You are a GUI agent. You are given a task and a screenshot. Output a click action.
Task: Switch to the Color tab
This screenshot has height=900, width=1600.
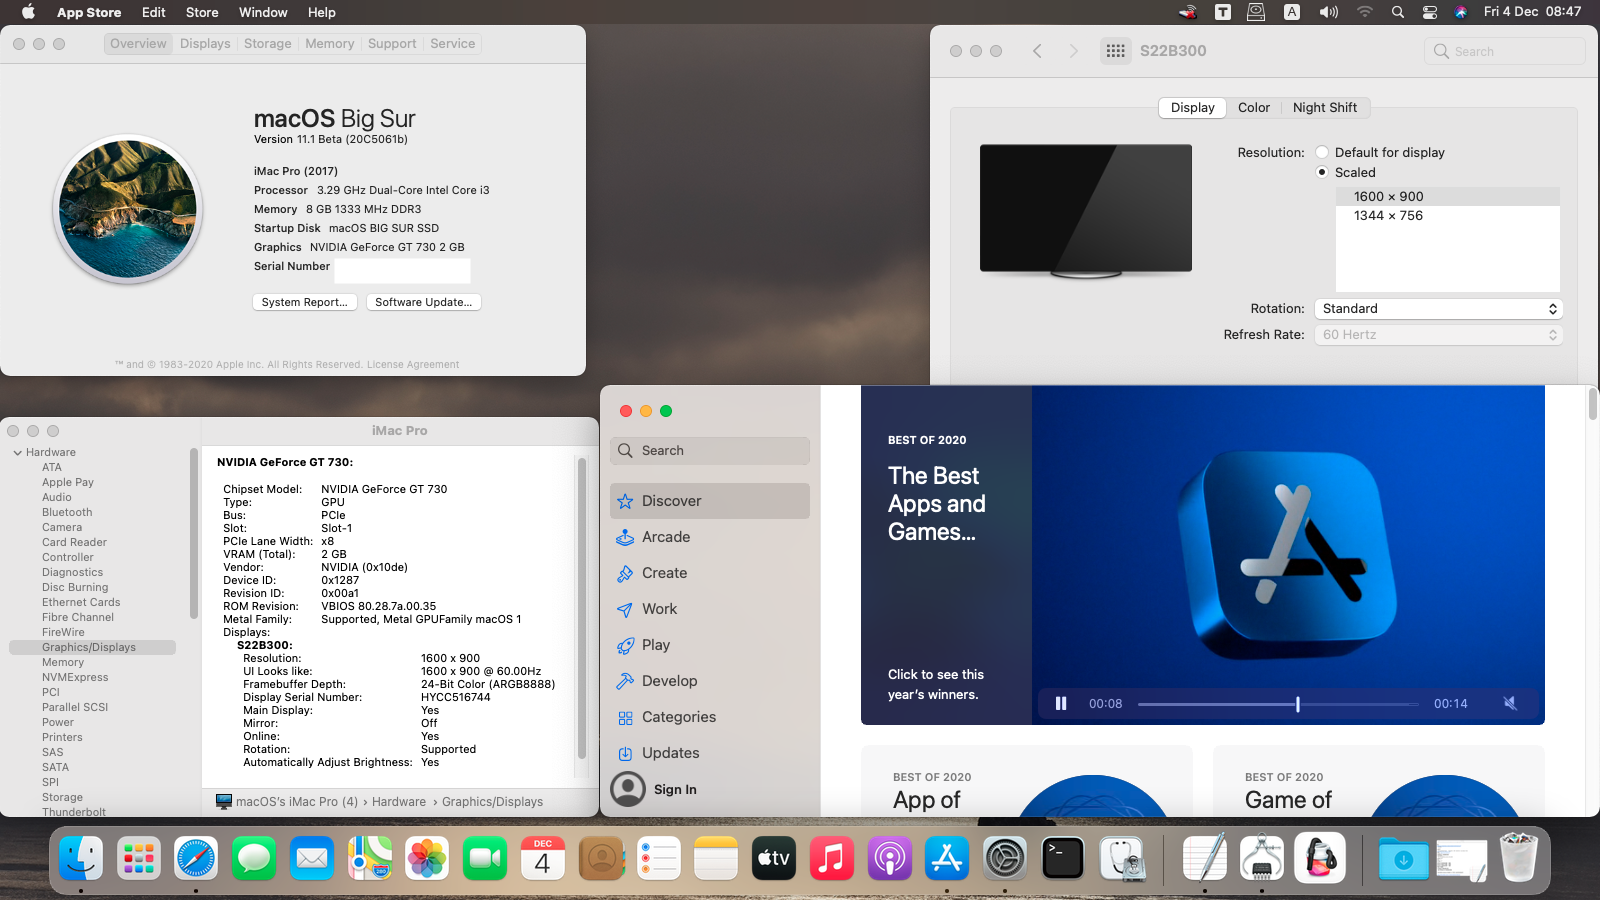(x=1254, y=108)
